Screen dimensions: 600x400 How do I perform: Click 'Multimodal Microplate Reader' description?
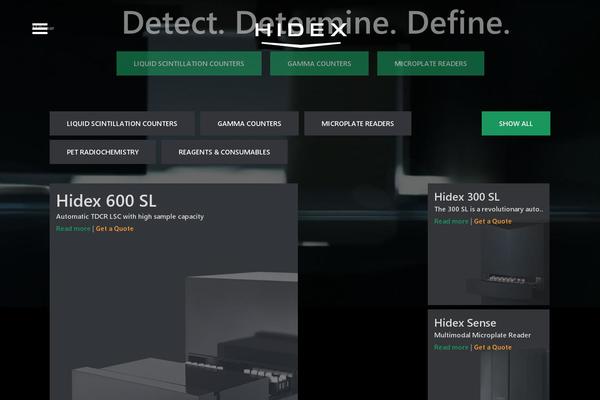tap(482, 335)
